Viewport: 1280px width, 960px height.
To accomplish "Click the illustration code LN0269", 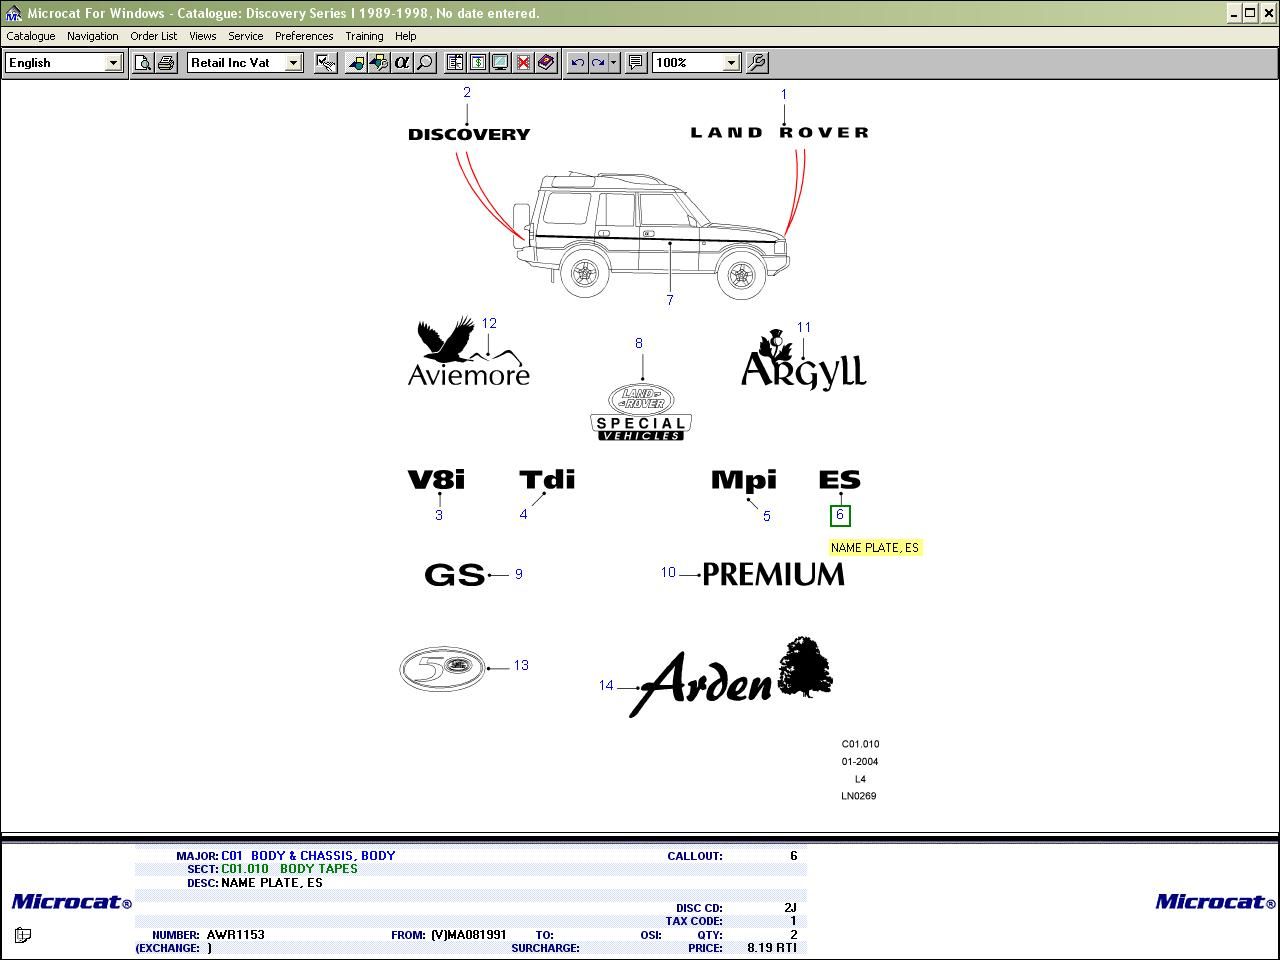I will pyautogui.click(x=858, y=796).
